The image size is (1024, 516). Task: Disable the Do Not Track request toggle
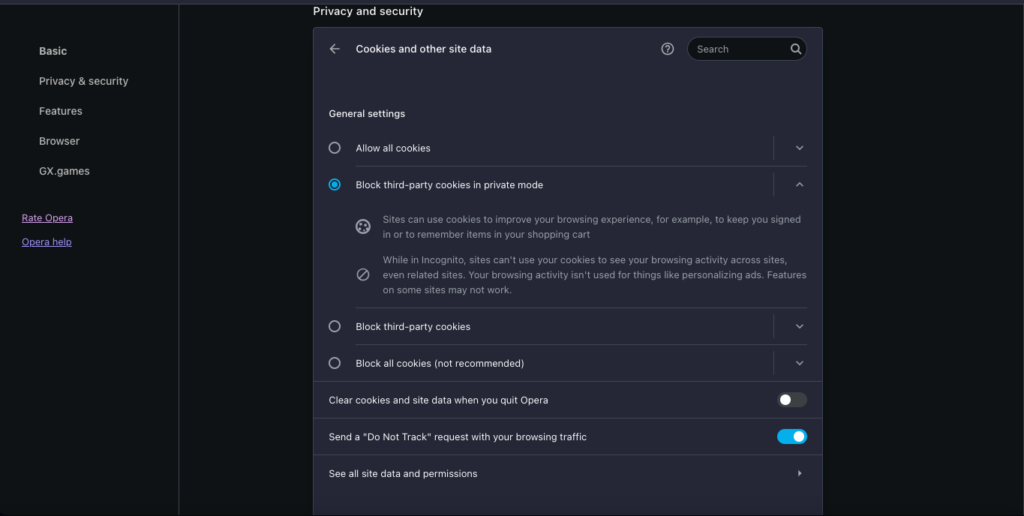(792, 436)
